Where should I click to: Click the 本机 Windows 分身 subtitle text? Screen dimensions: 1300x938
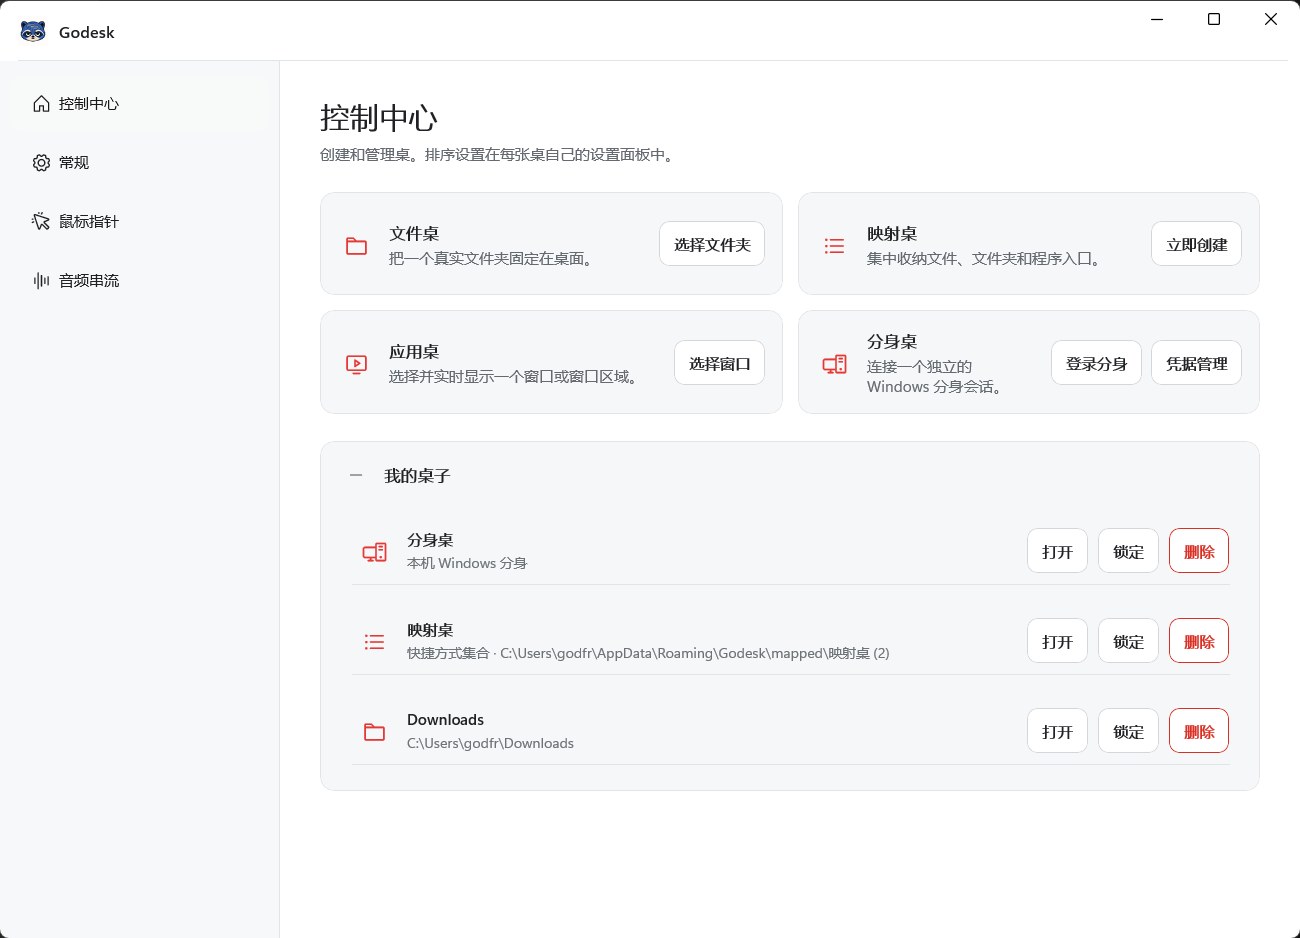467,563
